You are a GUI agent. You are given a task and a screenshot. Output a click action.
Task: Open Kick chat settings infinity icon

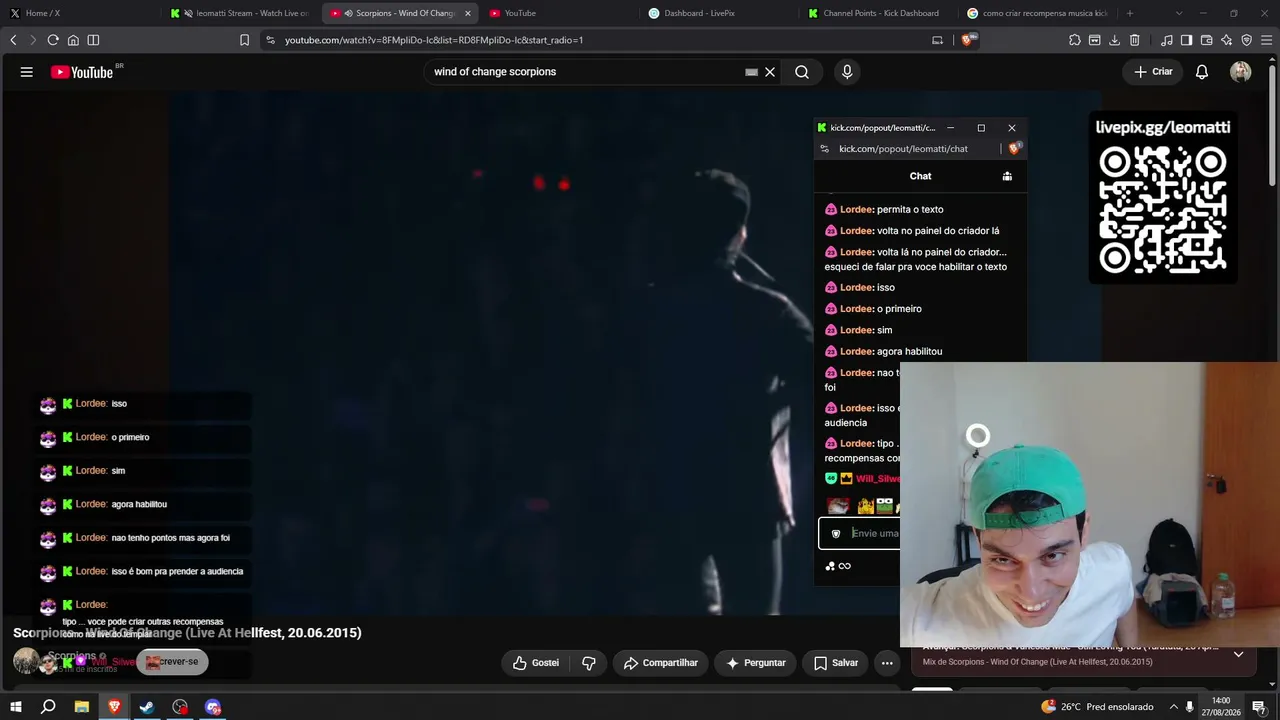[x=845, y=566]
